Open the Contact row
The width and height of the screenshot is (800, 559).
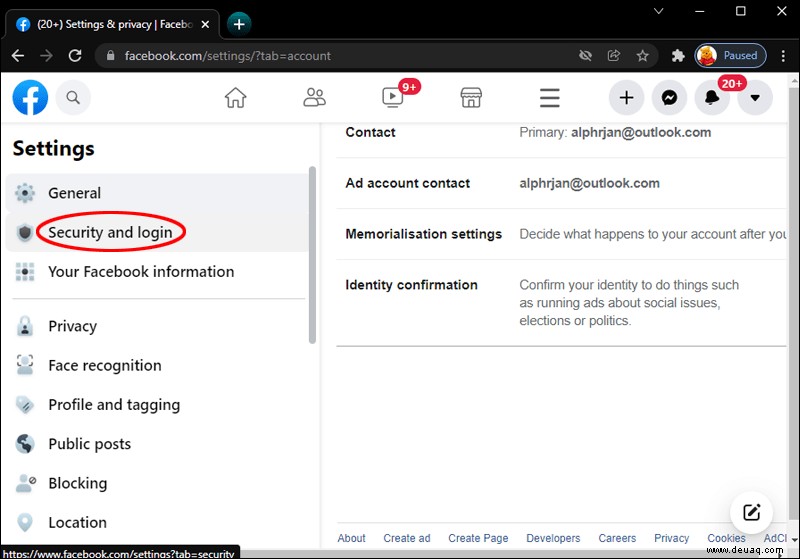click(x=561, y=133)
